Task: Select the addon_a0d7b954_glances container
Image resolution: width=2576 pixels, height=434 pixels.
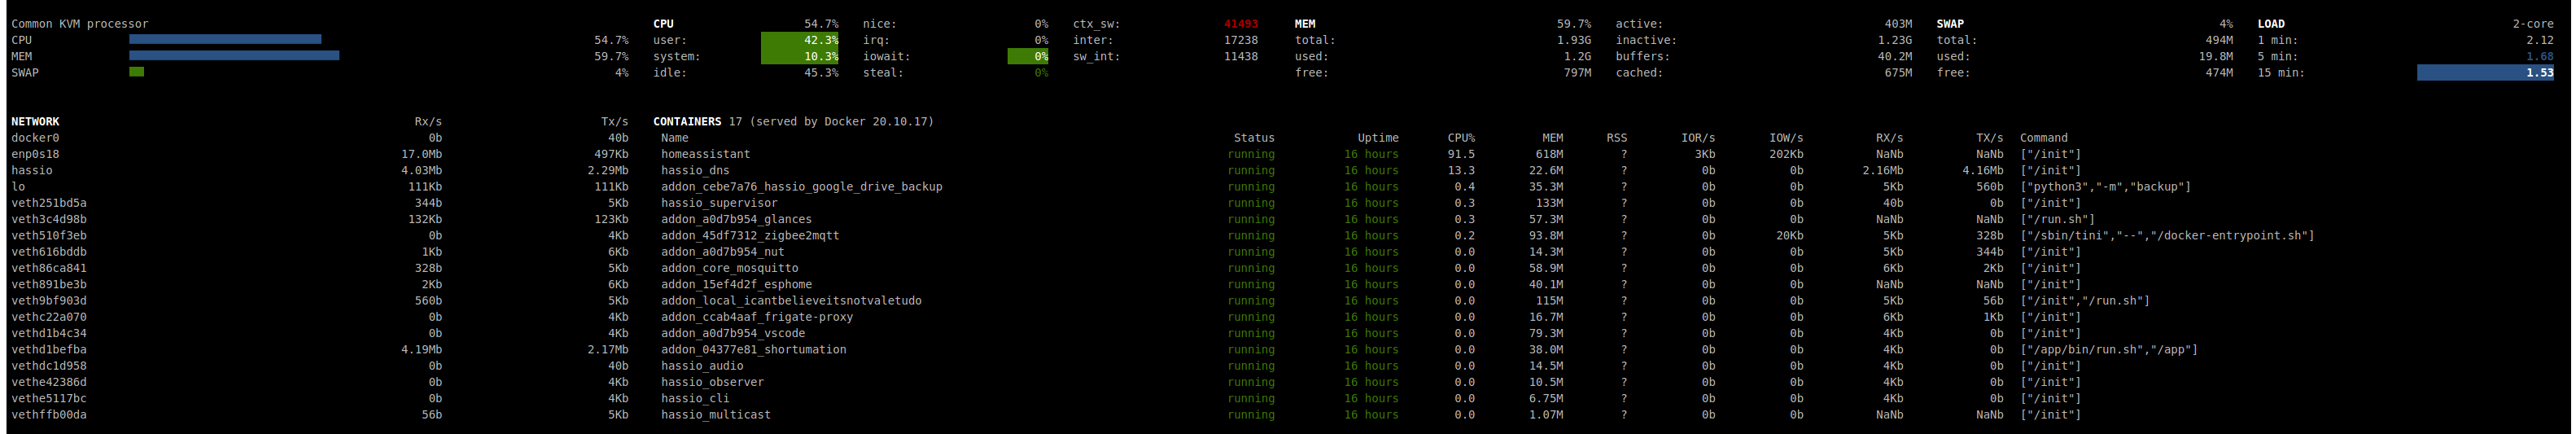Action: click(x=736, y=219)
